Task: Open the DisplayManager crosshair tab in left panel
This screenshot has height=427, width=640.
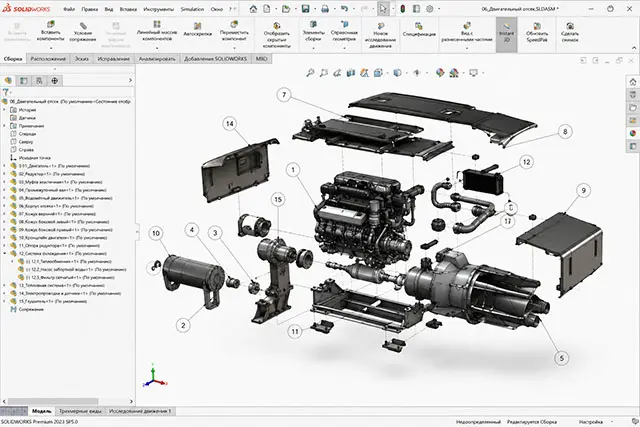Action: tap(54, 81)
